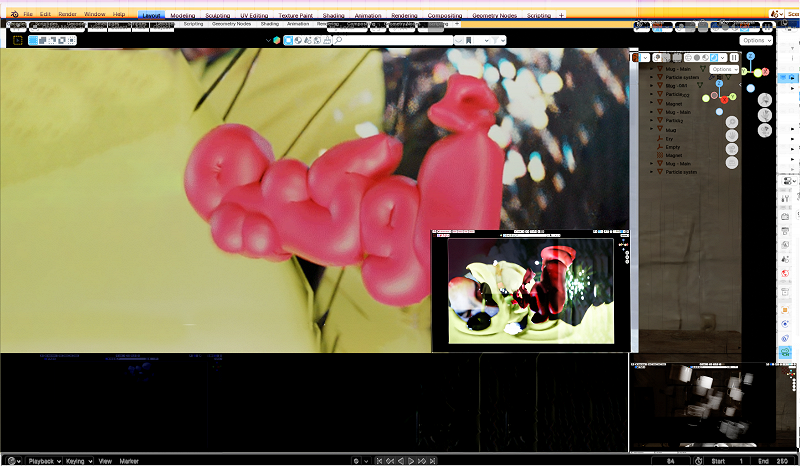Open the Render menu
This screenshot has width=800, height=466.
pyautogui.click(x=67, y=15)
